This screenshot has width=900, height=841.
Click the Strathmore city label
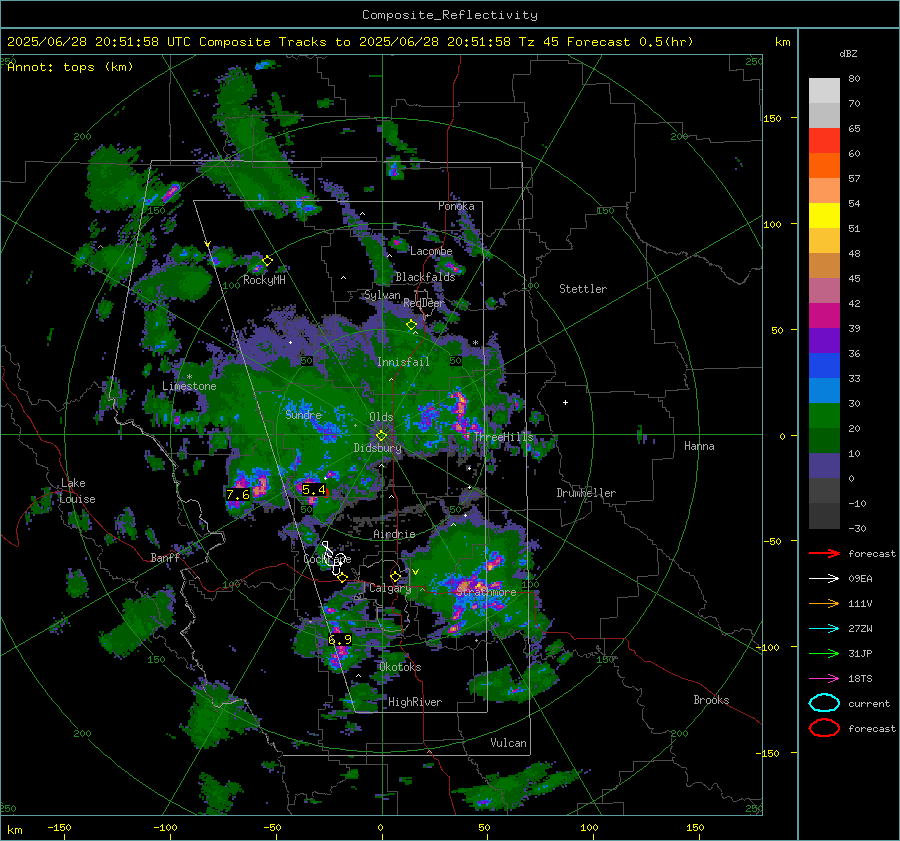[486, 592]
